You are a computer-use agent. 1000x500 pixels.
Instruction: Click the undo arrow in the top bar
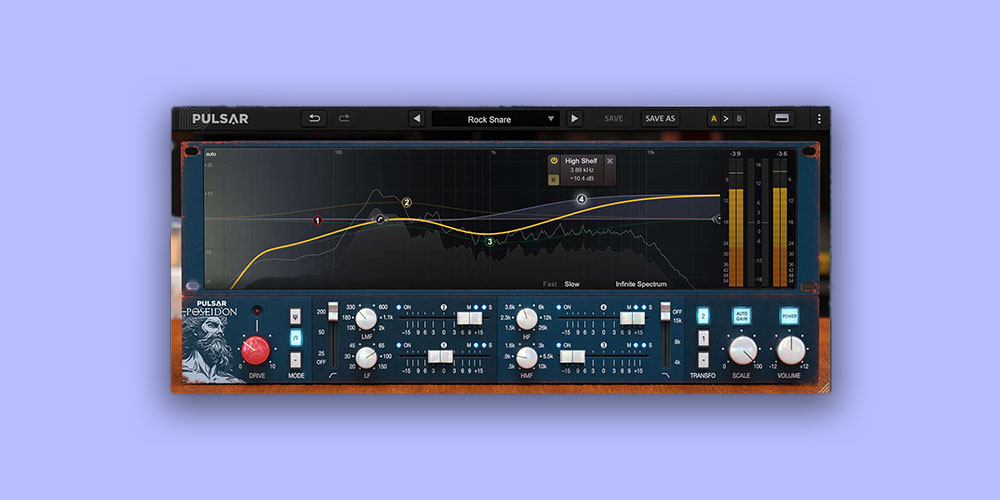pos(314,119)
